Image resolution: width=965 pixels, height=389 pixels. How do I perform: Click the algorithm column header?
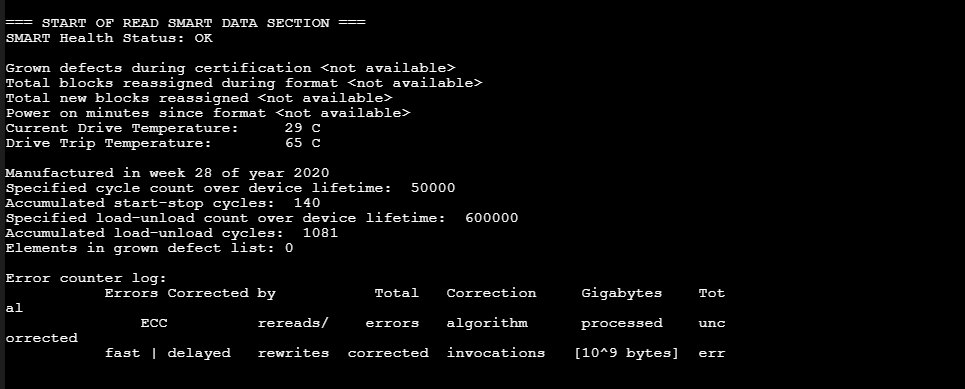point(487,323)
